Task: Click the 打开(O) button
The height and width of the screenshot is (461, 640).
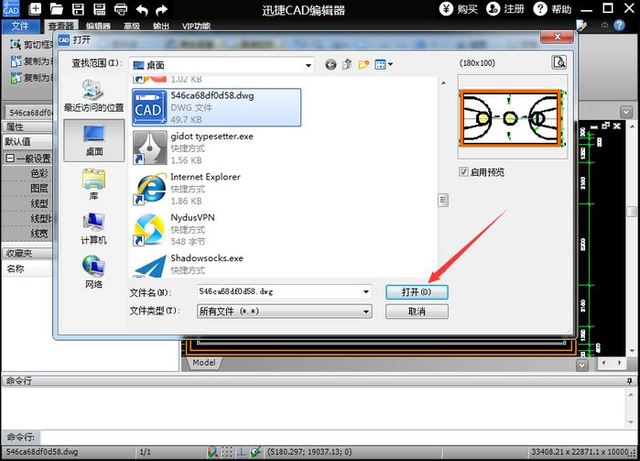Action: [417, 292]
